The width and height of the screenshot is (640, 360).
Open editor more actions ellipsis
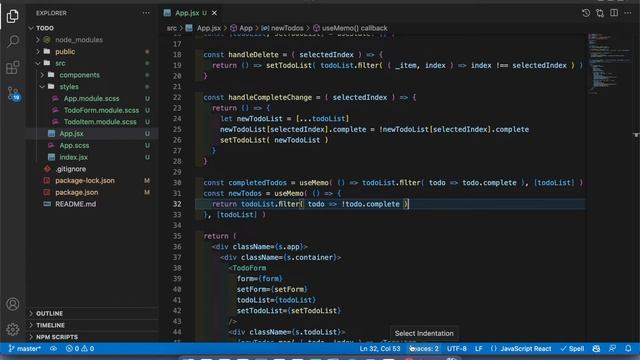tap(628, 13)
